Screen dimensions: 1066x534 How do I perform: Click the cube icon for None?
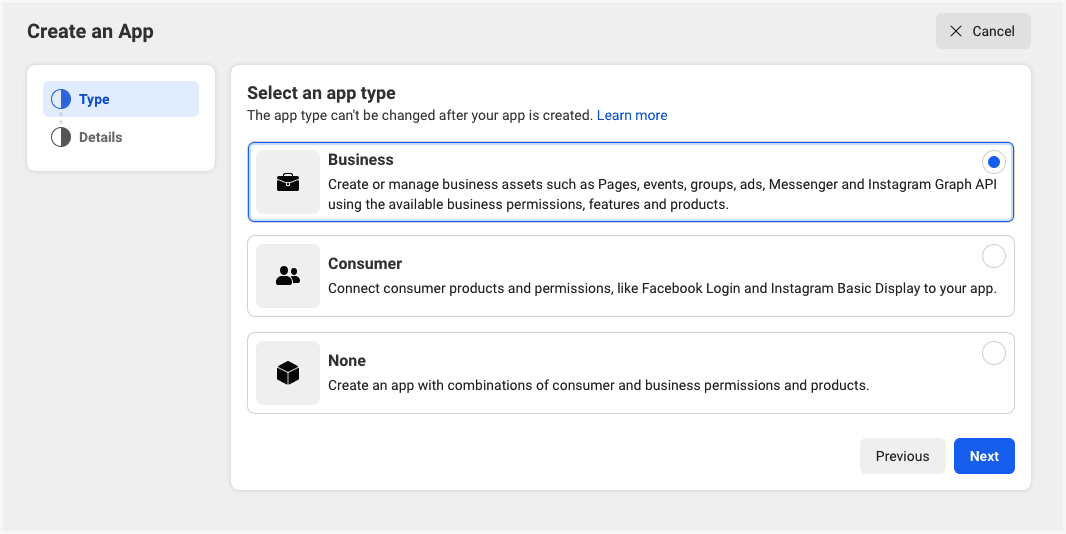(288, 373)
